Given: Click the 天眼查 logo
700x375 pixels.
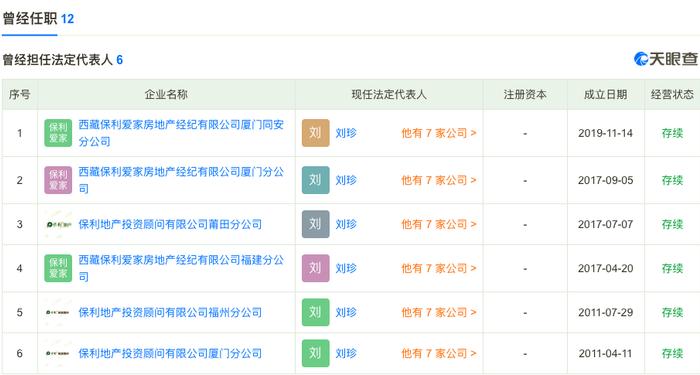Looking at the screenshot, I should tap(666, 59).
